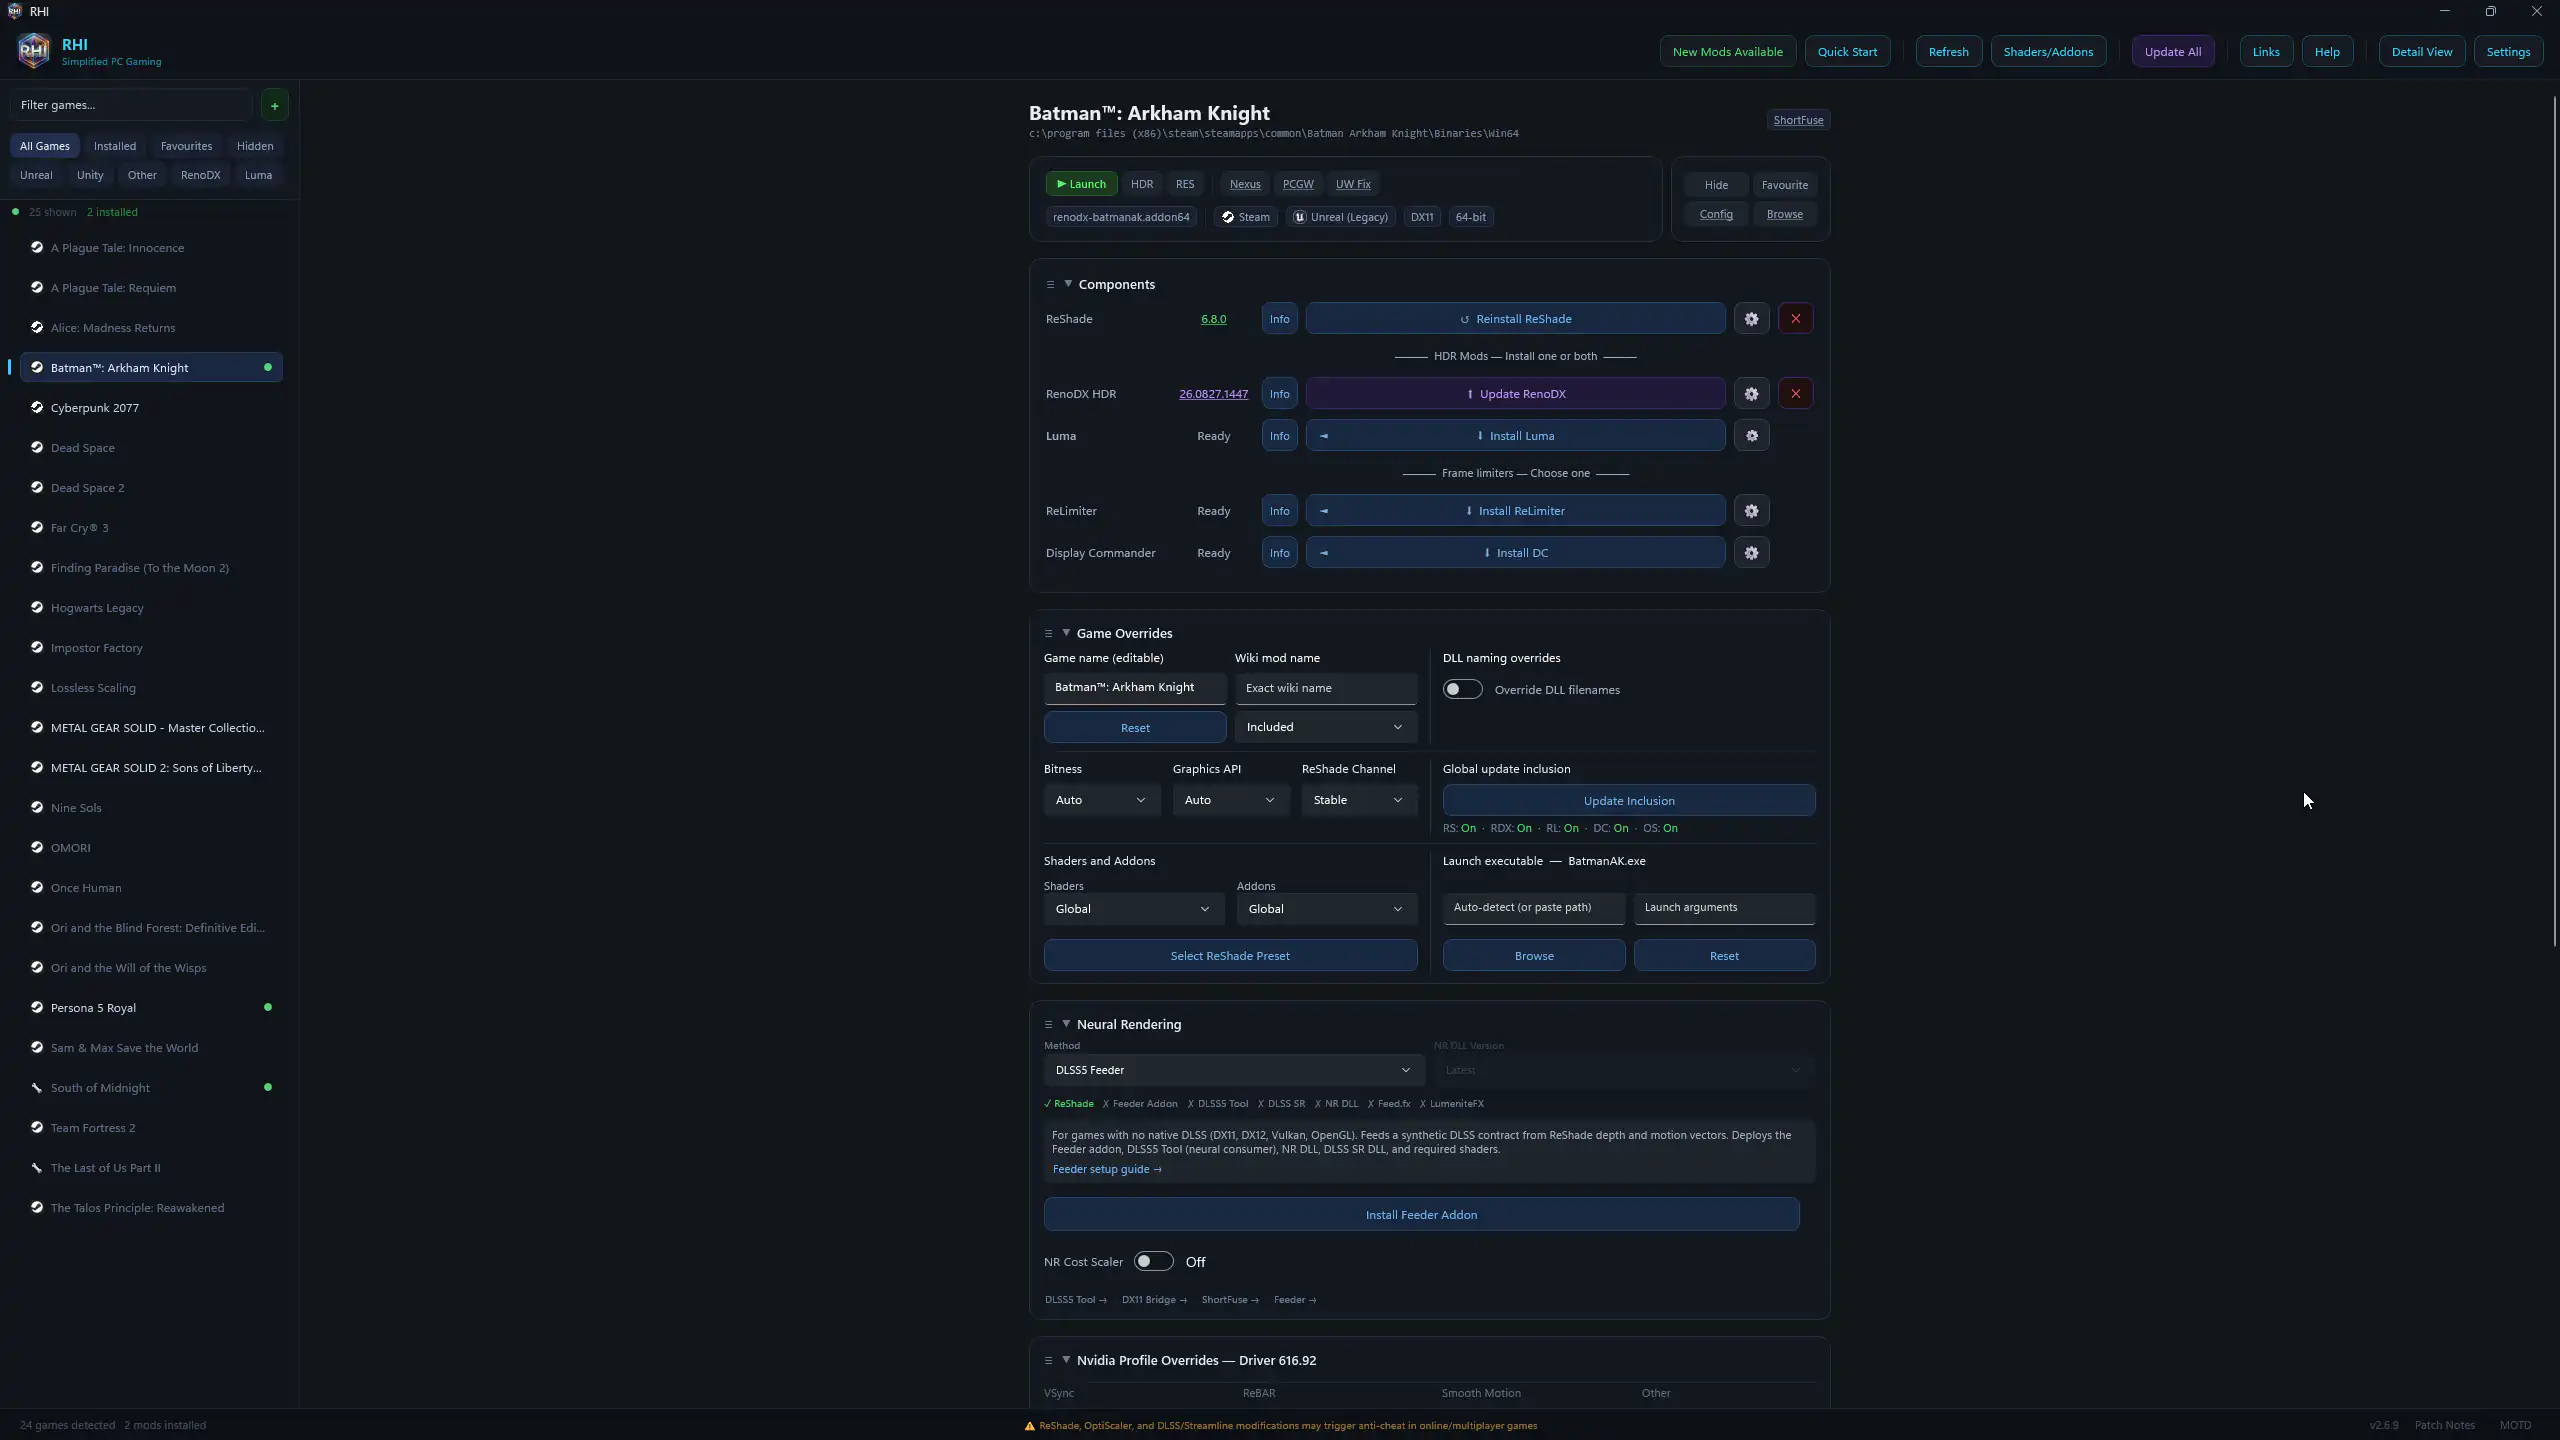Click Game Overrides drag handle icon
2560x1440 pixels.
pos(1048,634)
